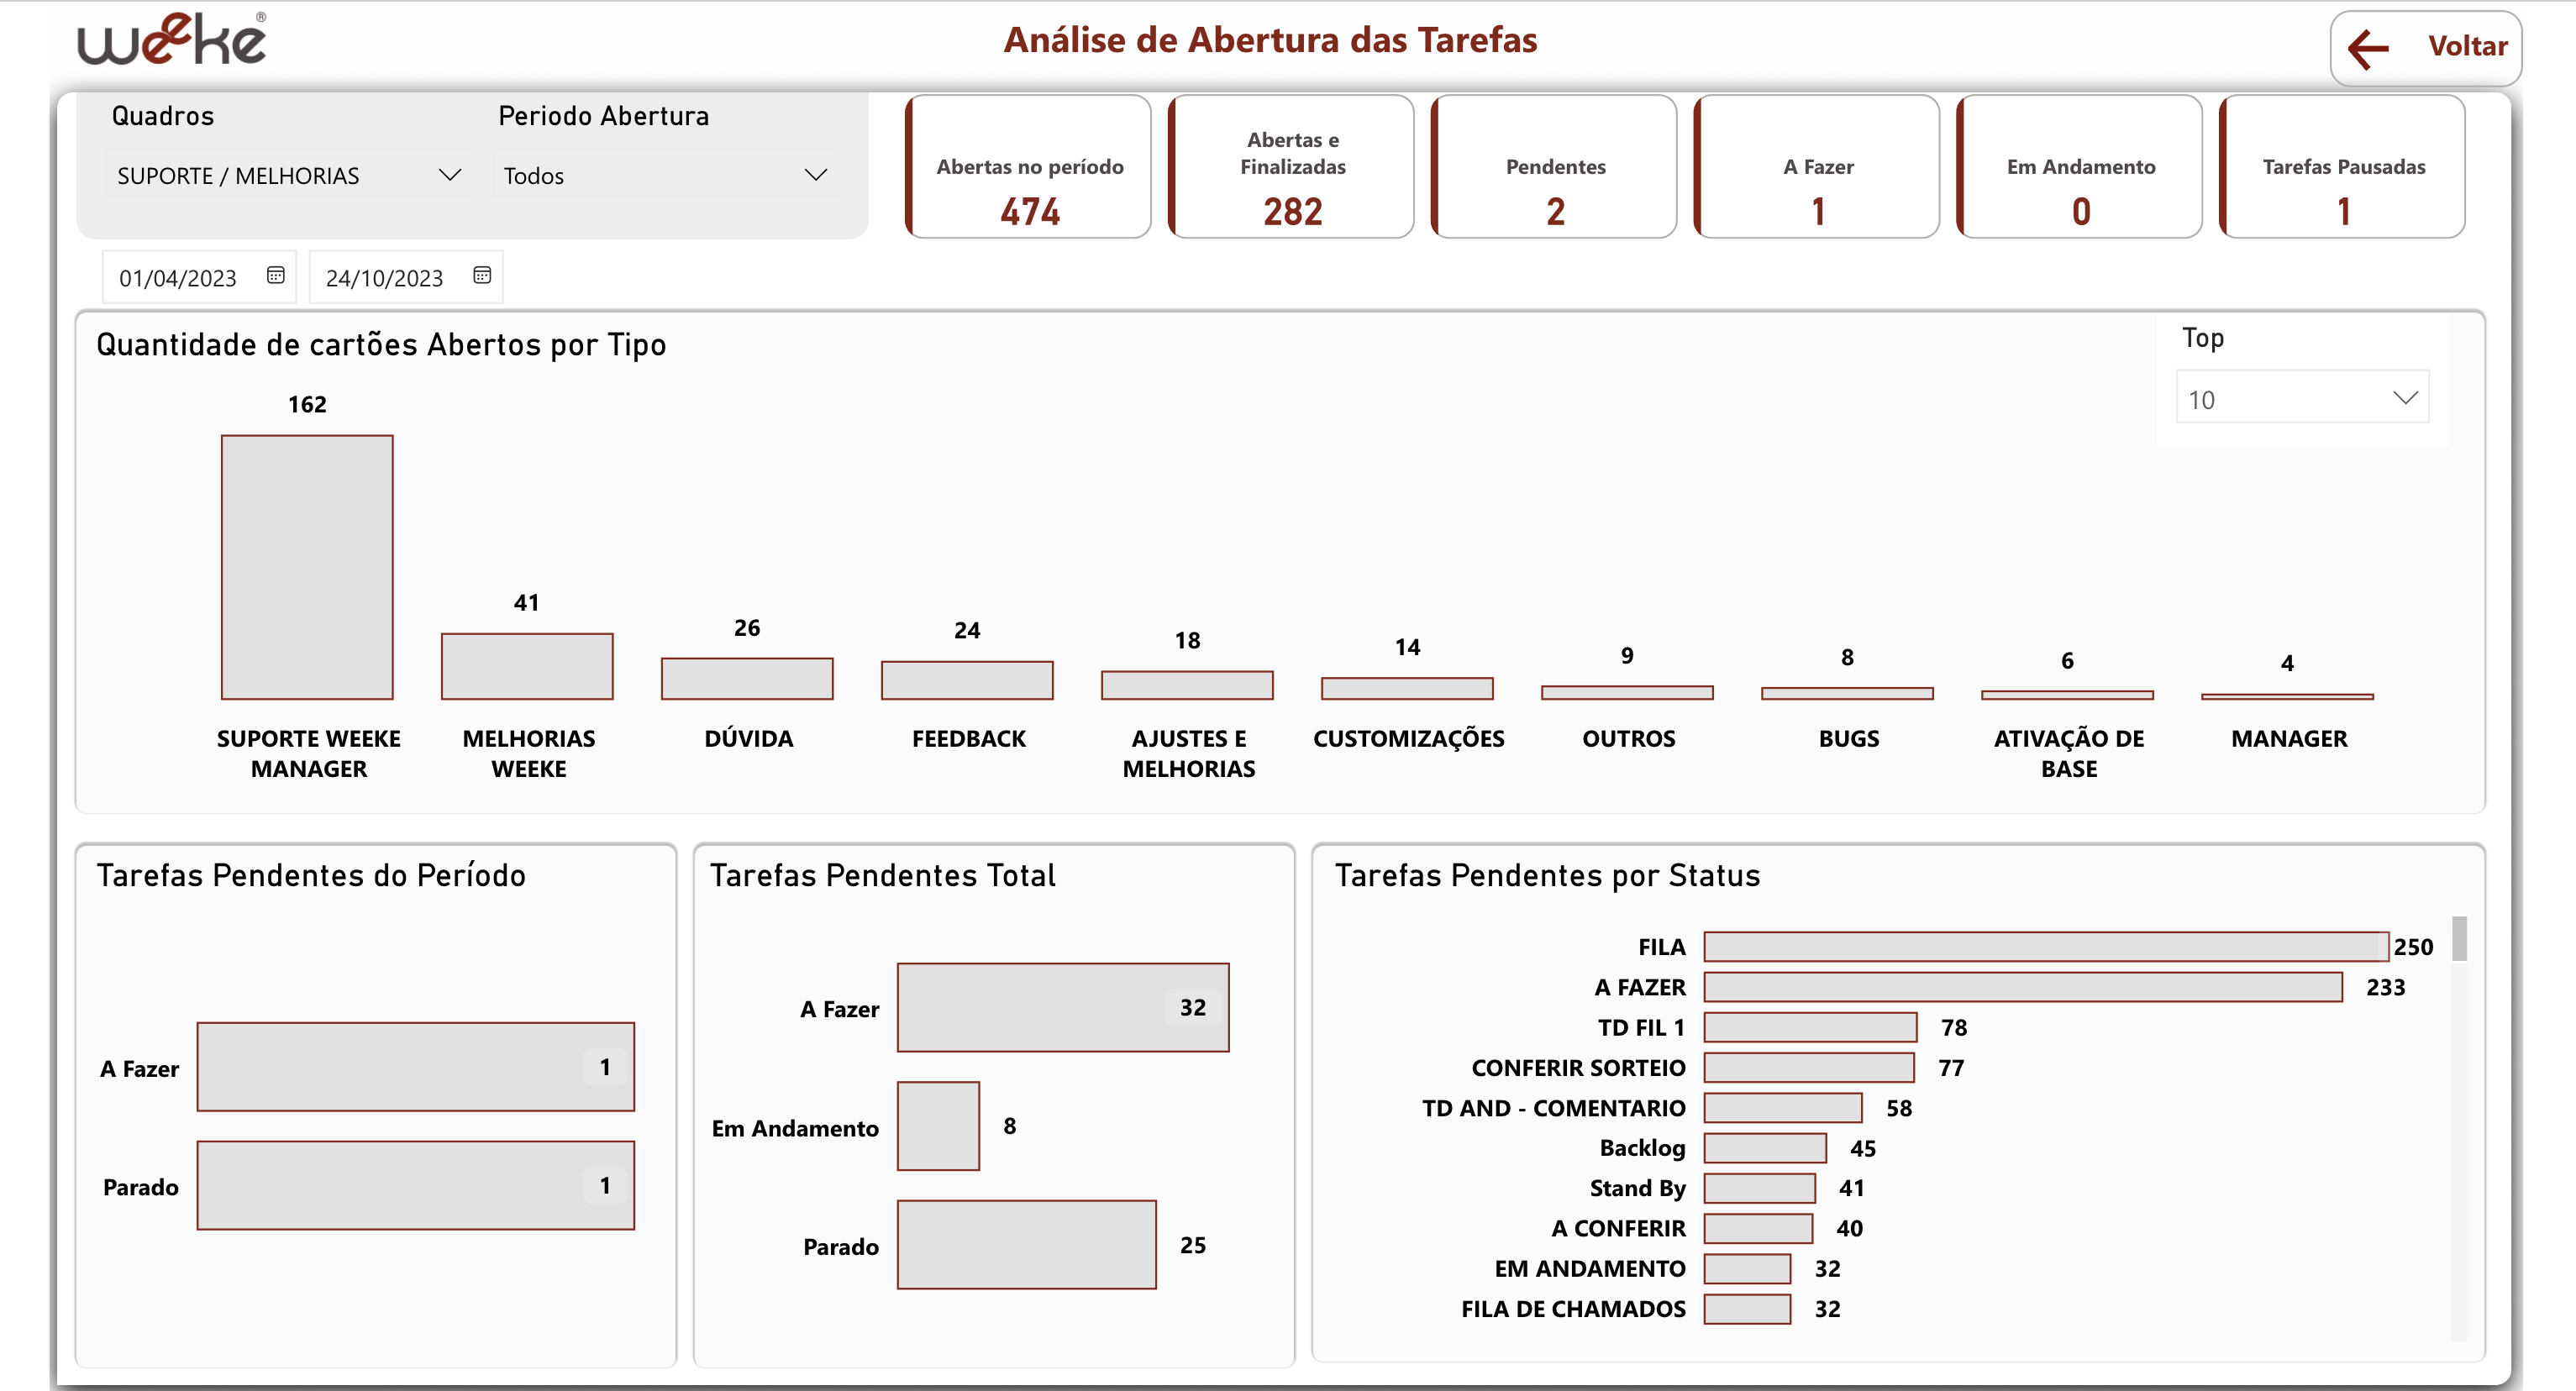Viewport: 2576px width, 1391px height.
Task: Expand the Periodo Abertura dropdown
Action: (x=815, y=175)
